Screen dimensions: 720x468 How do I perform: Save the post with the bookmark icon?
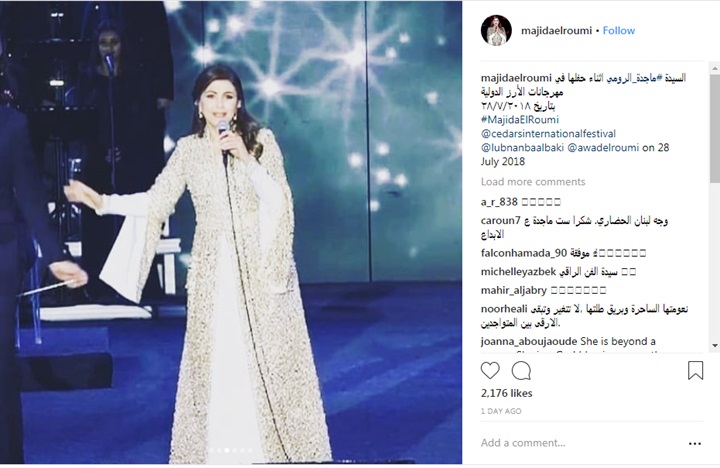695,370
